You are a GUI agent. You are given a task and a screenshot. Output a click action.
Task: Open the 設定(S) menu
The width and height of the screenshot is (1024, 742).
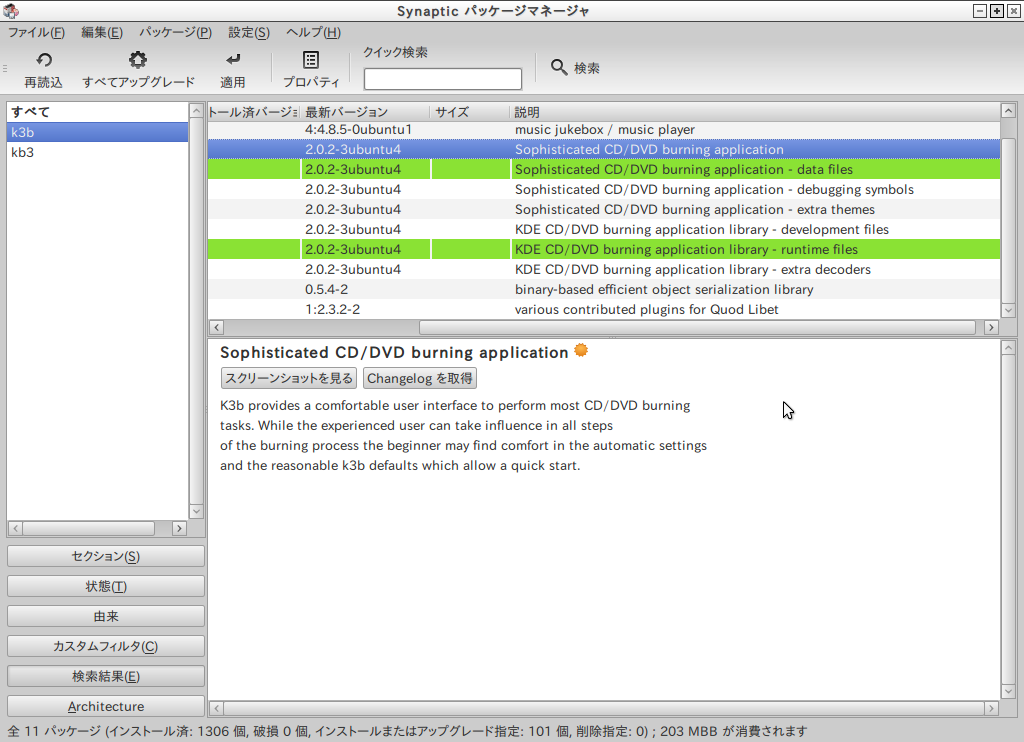(249, 33)
